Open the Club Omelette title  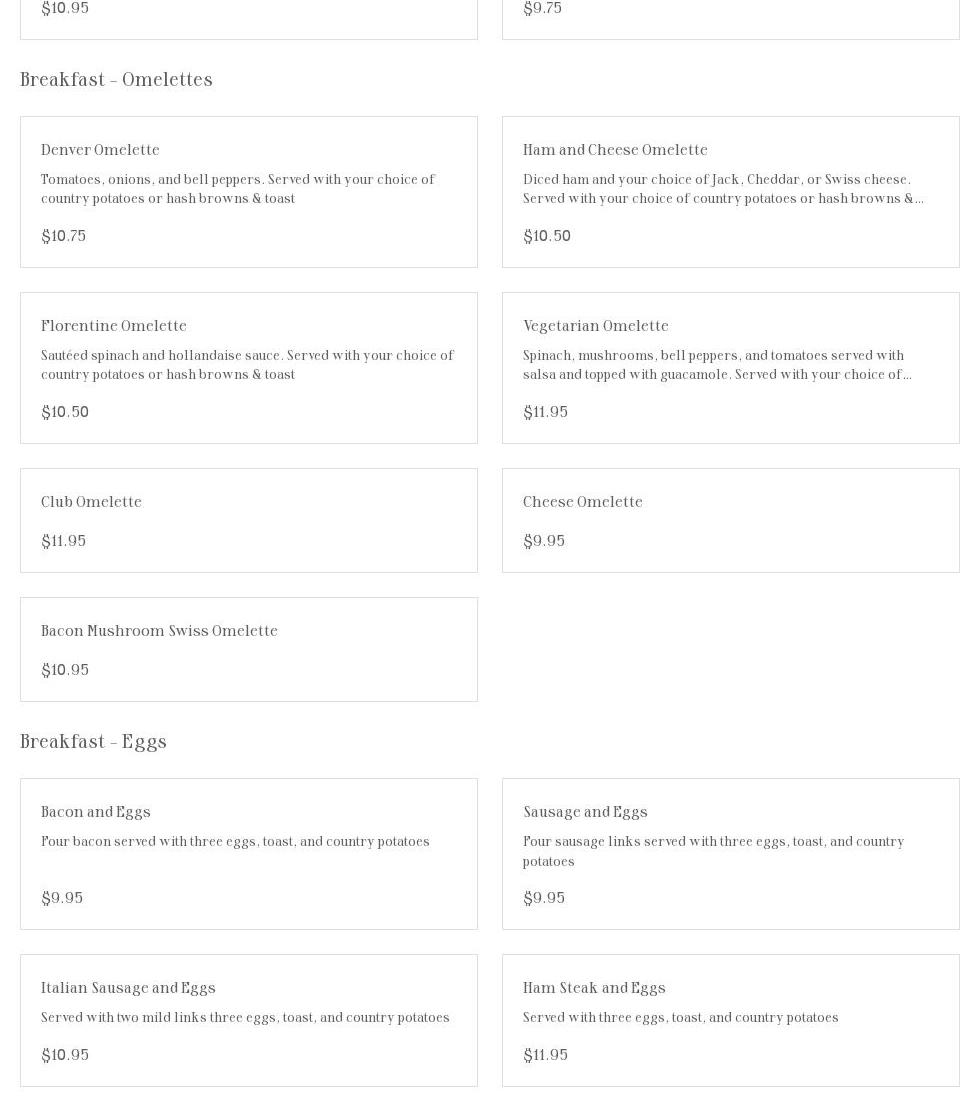[91, 502]
